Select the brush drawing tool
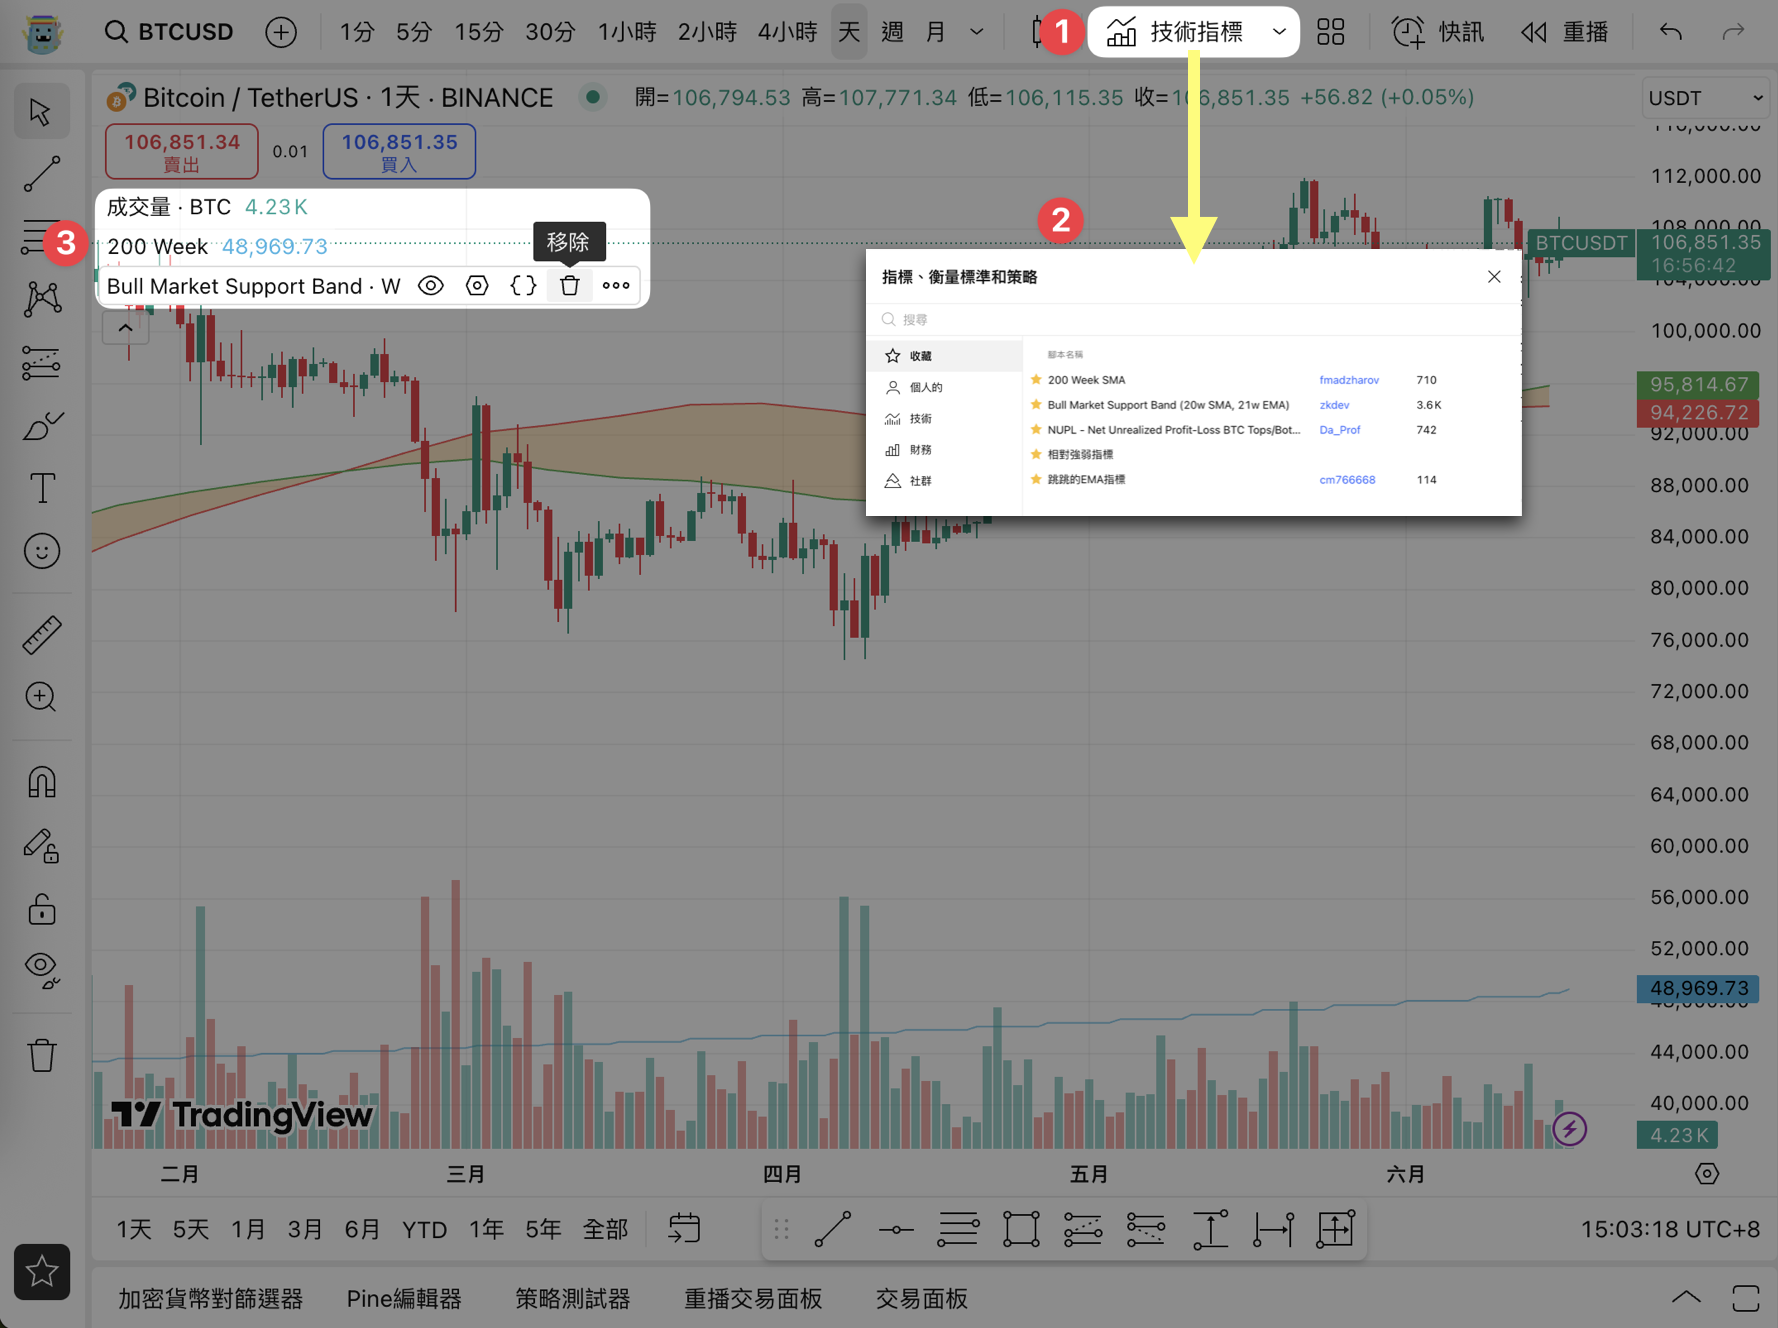The height and width of the screenshot is (1328, 1778). pyautogui.click(x=41, y=426)
